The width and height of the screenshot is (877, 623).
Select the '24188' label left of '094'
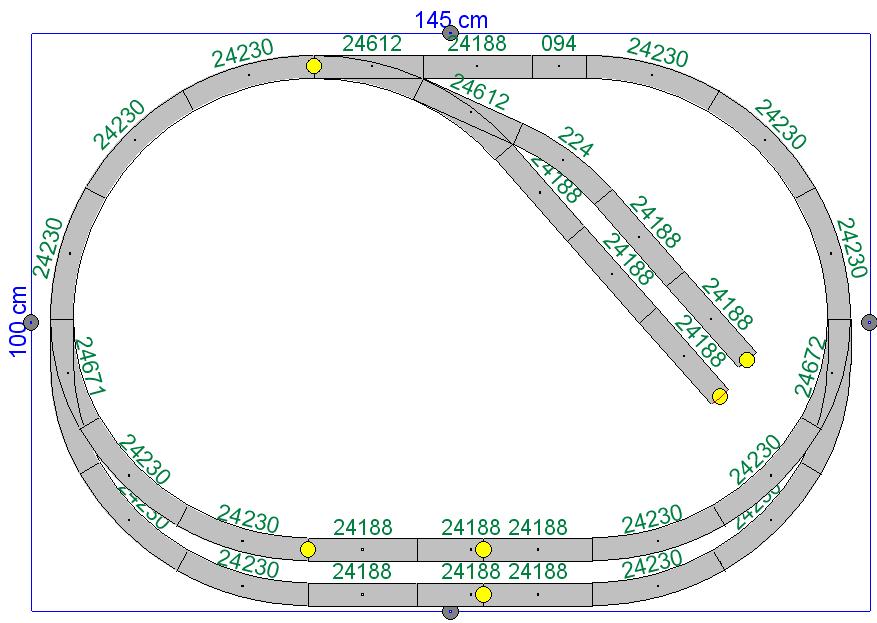pyautogui.click(x=477, y=44)
